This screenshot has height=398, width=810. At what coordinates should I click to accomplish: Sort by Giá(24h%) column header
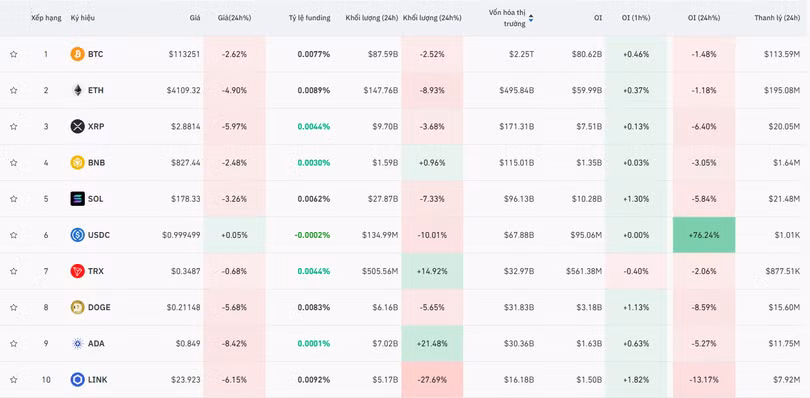coord(234,18)
